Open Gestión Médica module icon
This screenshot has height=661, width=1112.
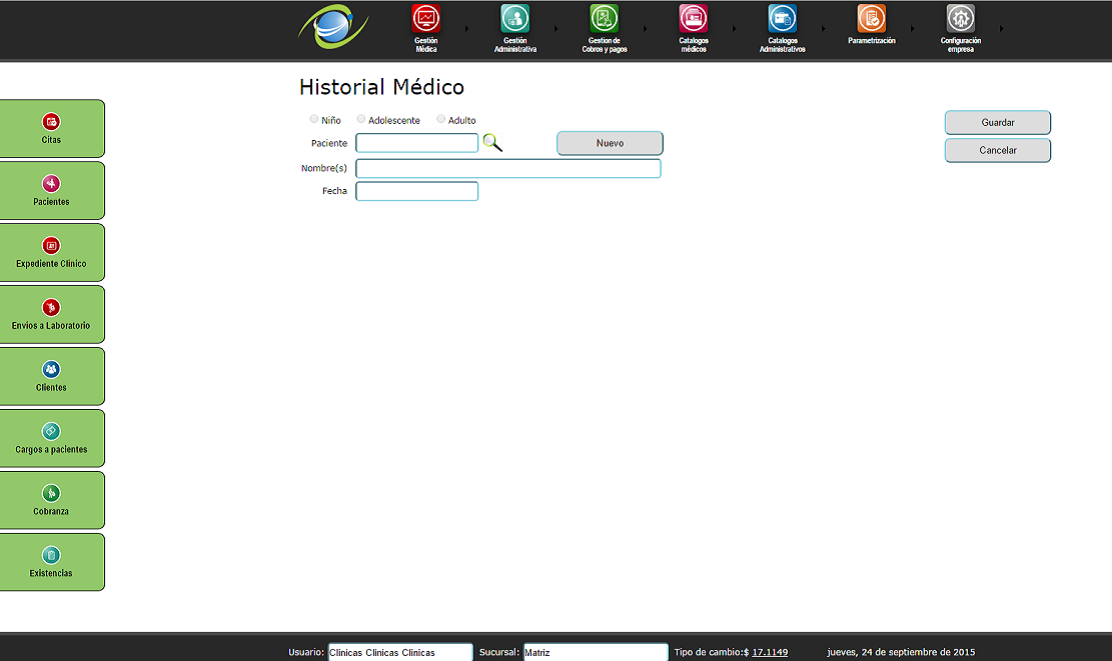pos(426,19)
